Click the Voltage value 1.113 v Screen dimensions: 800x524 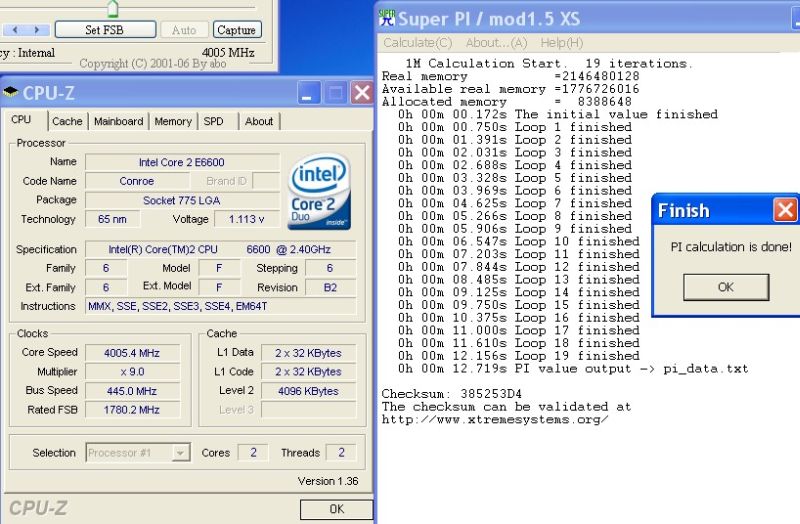click(246, 219)
